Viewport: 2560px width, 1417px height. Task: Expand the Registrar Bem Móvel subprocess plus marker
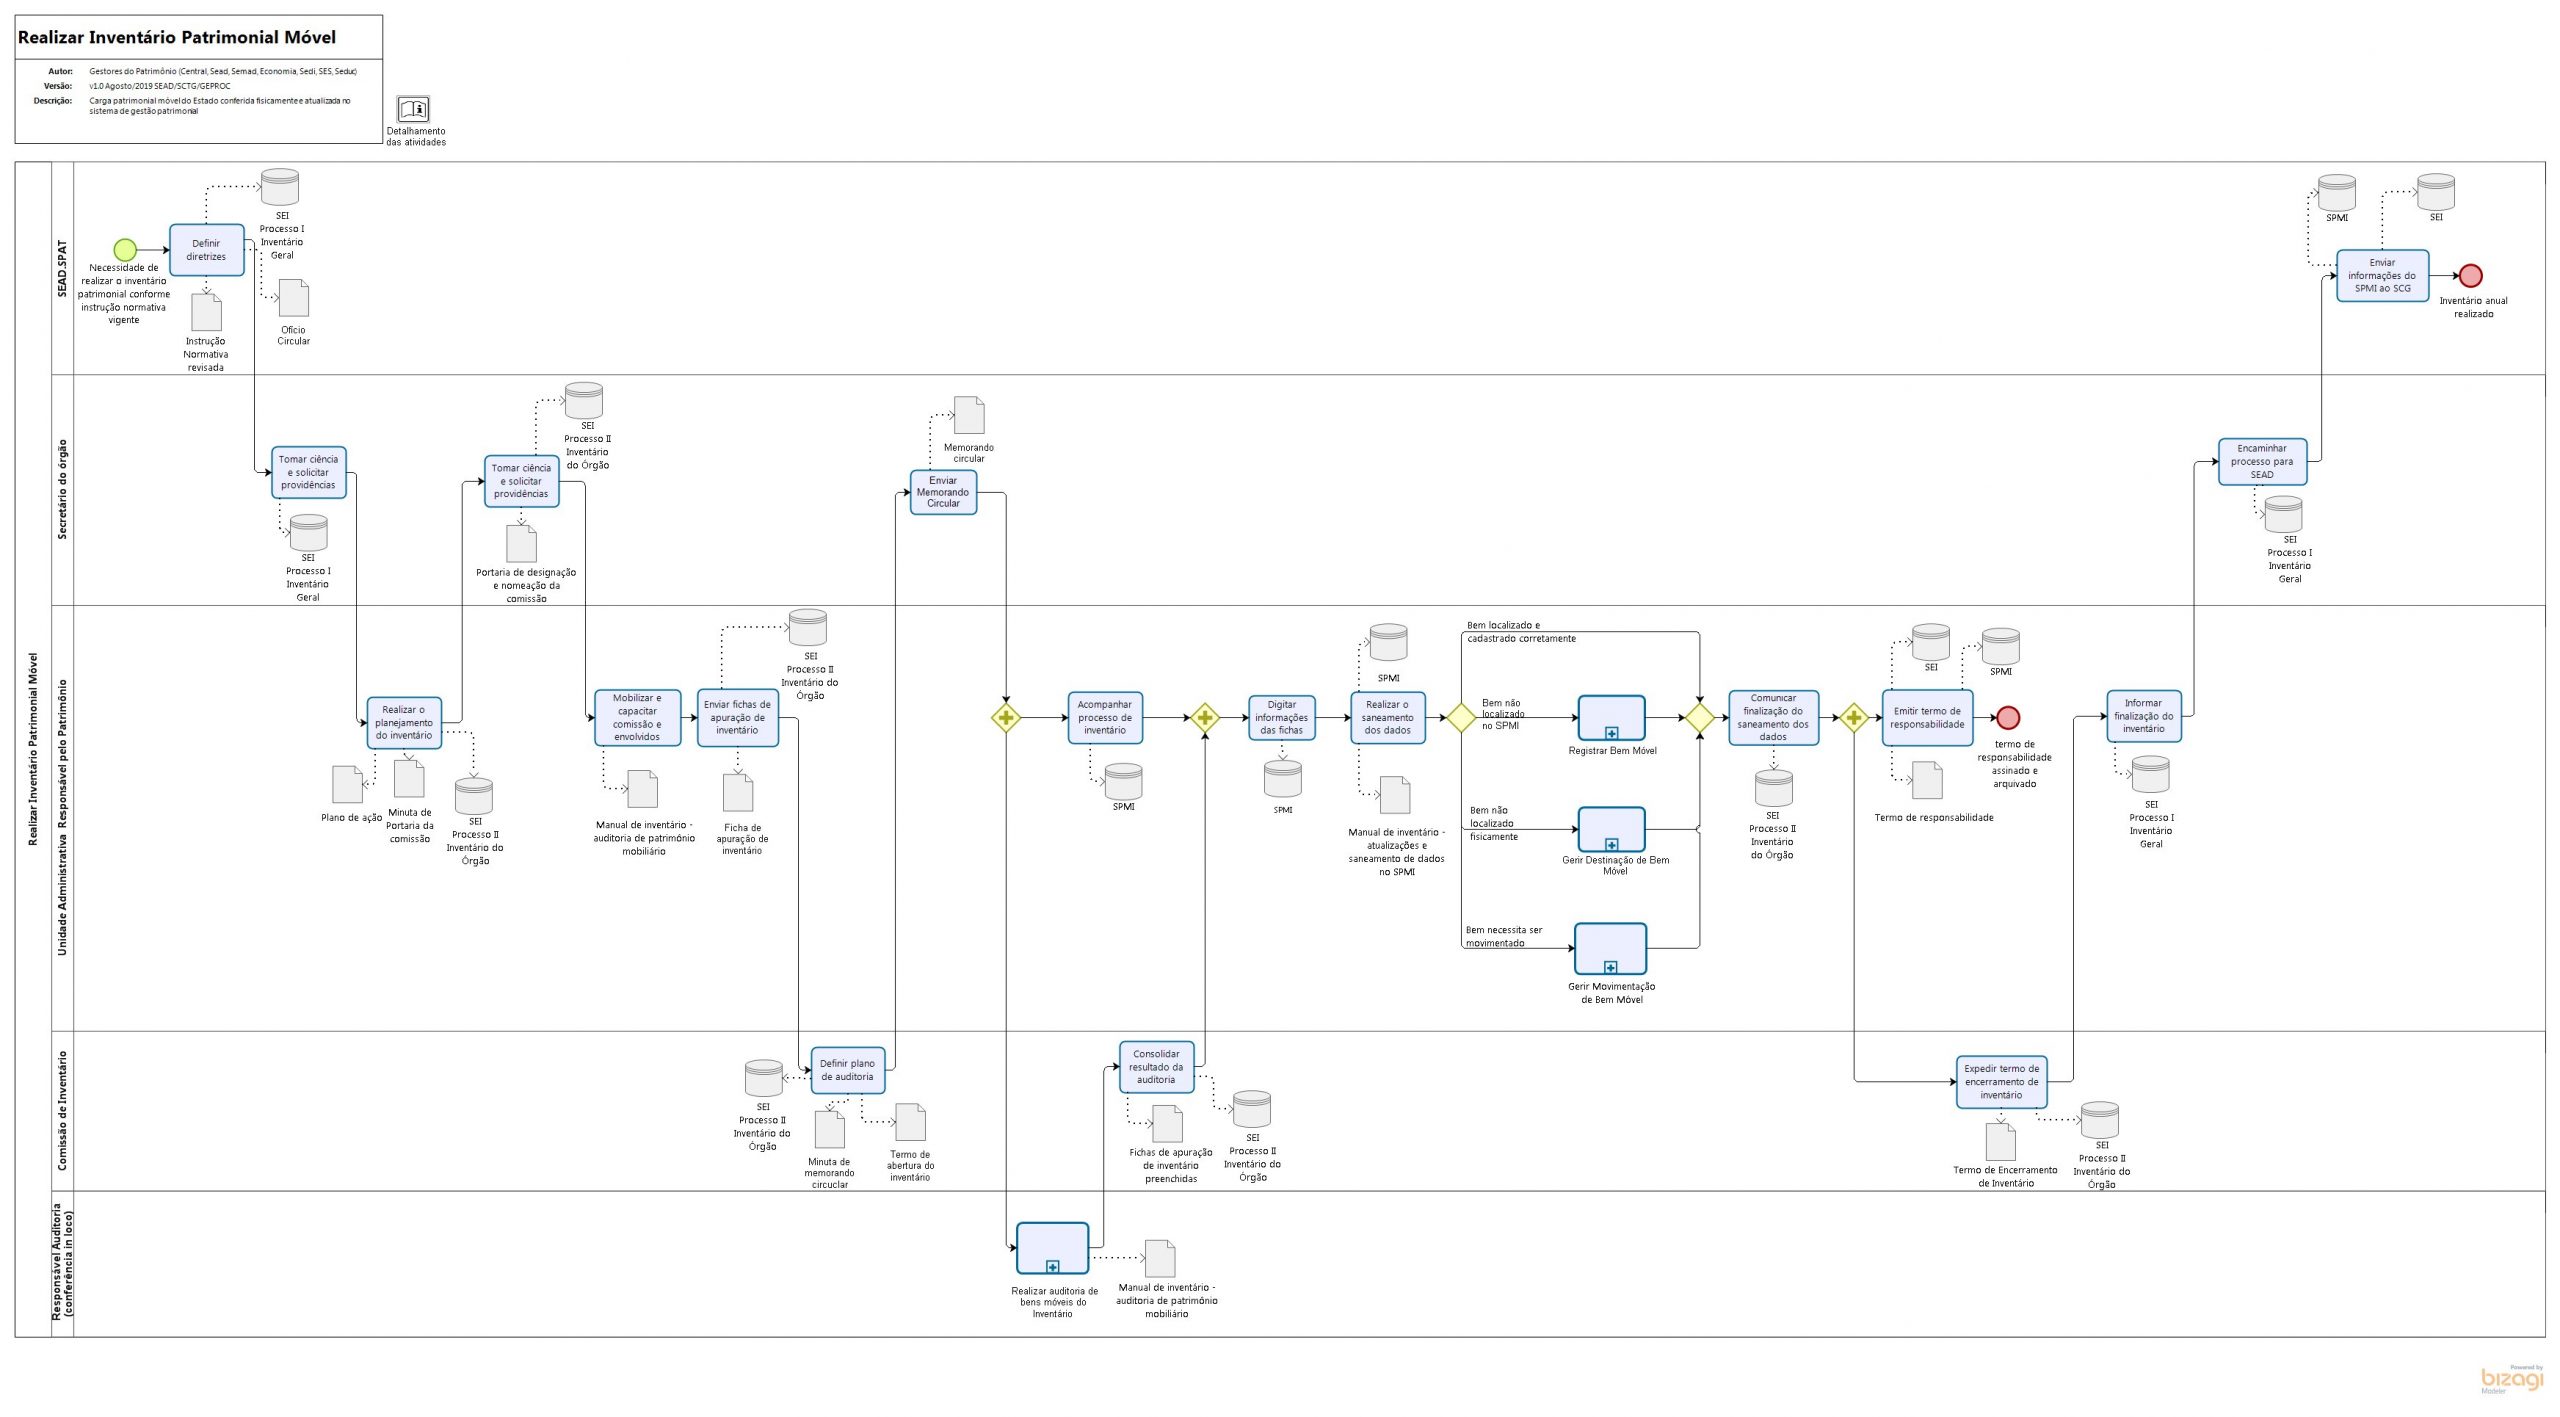pyautogui.click(x=1611, y=733)
